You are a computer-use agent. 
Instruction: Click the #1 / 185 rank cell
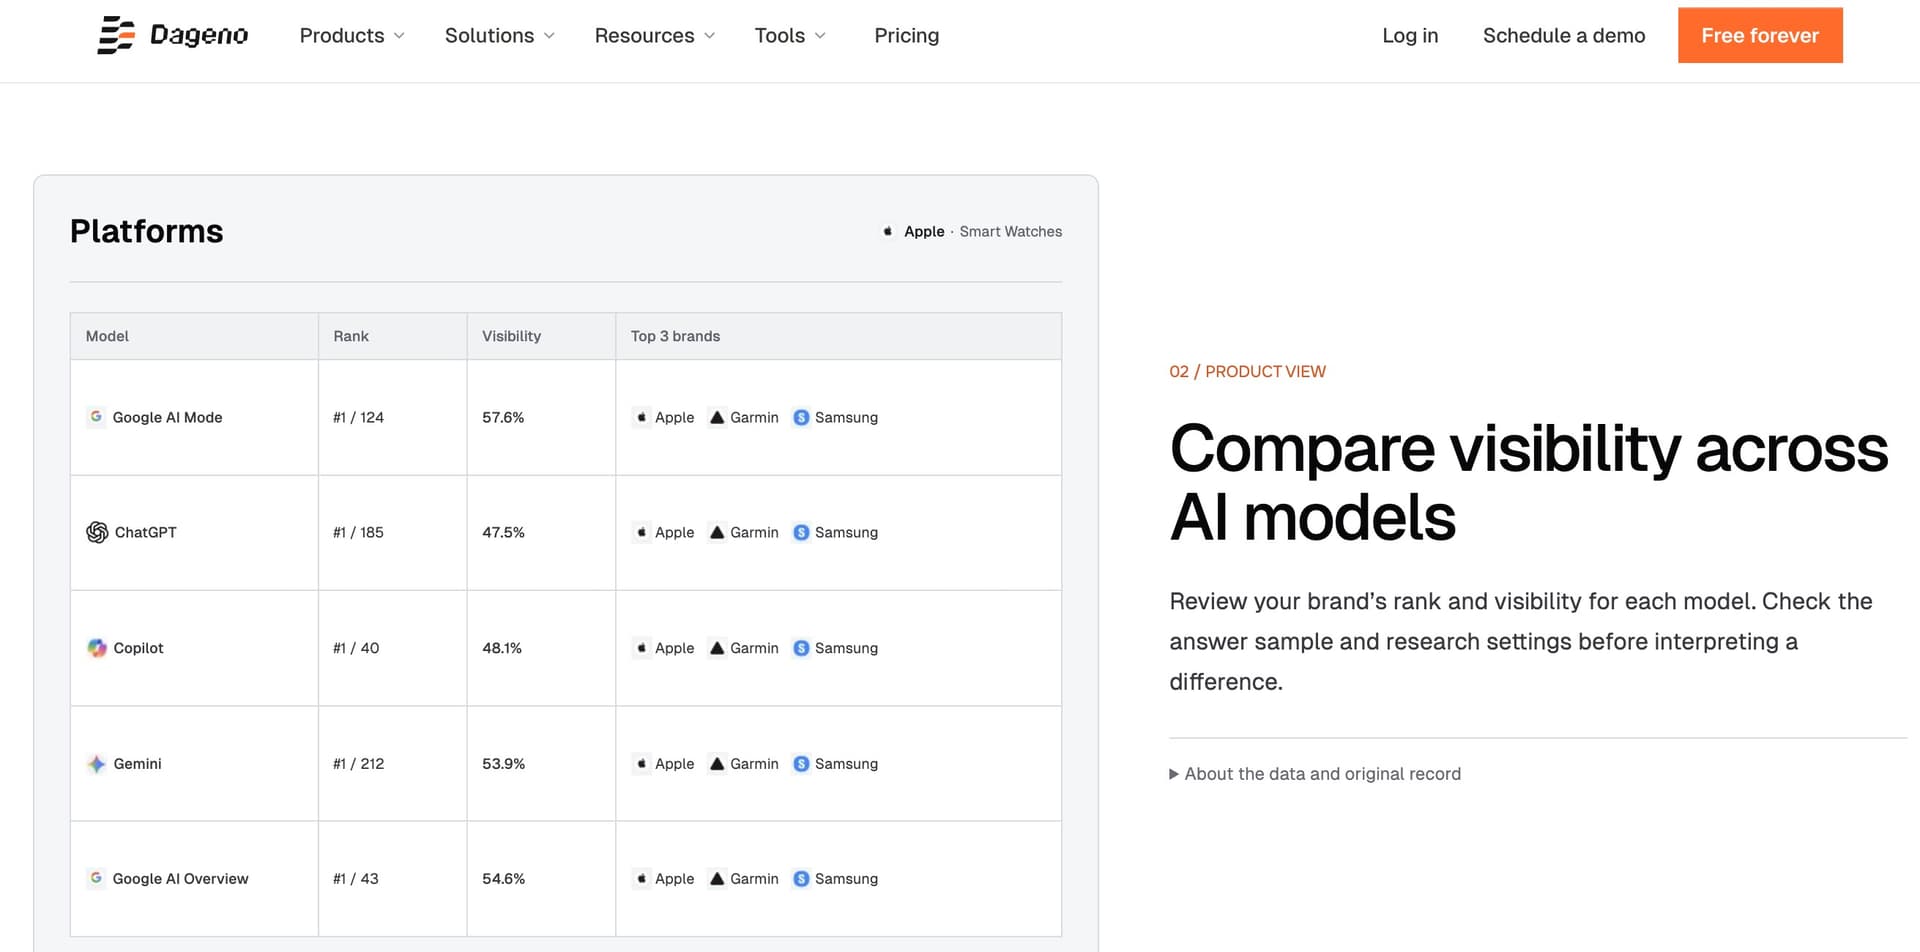[358, 532]
